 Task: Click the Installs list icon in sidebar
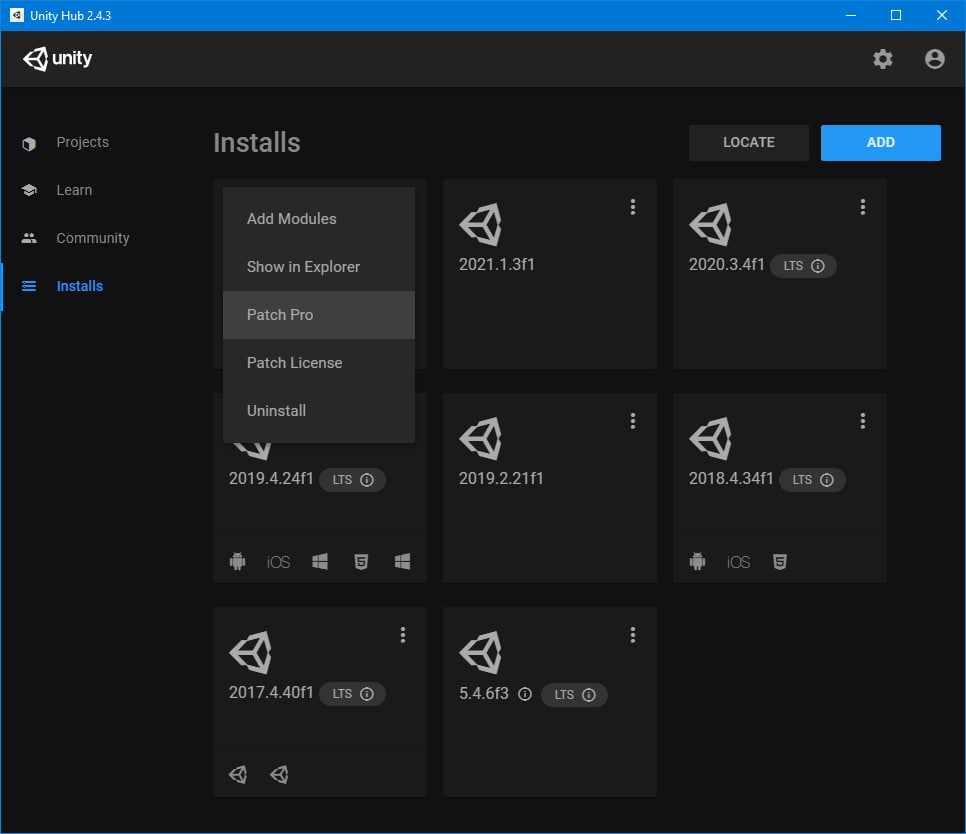pyautogui.click(x=29, y=286)
